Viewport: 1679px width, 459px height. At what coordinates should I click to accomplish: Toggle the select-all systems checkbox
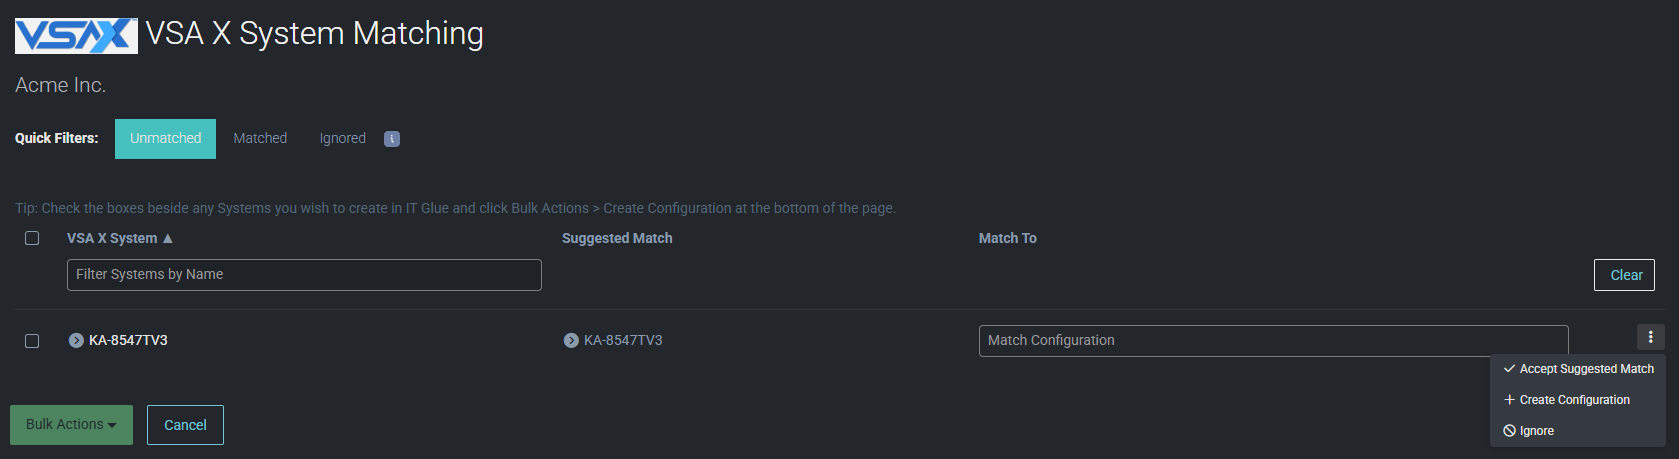32,238
